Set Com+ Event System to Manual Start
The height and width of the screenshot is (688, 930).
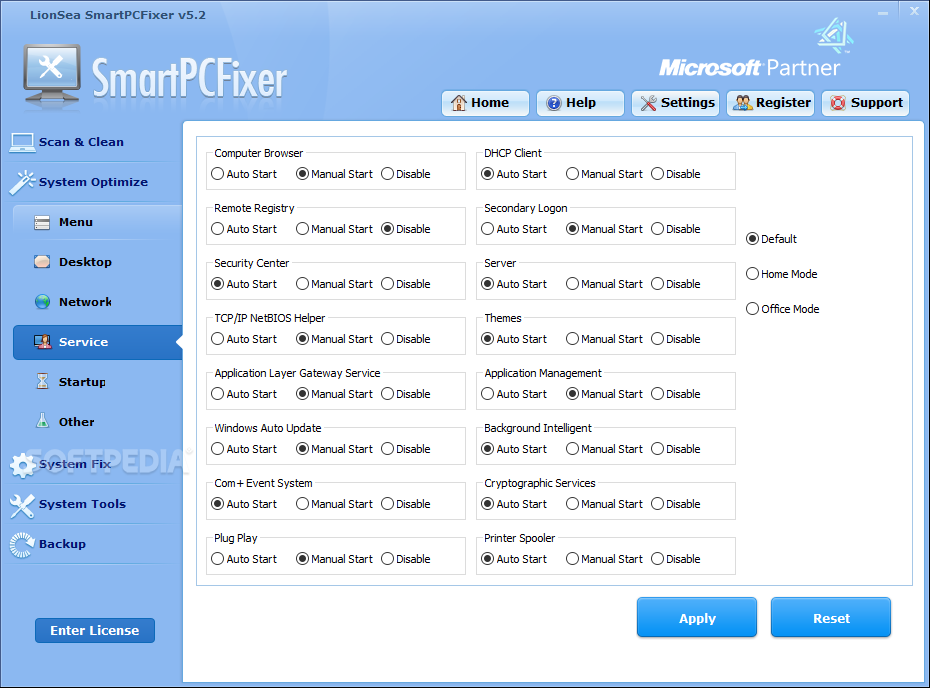(x=302, y=504)
